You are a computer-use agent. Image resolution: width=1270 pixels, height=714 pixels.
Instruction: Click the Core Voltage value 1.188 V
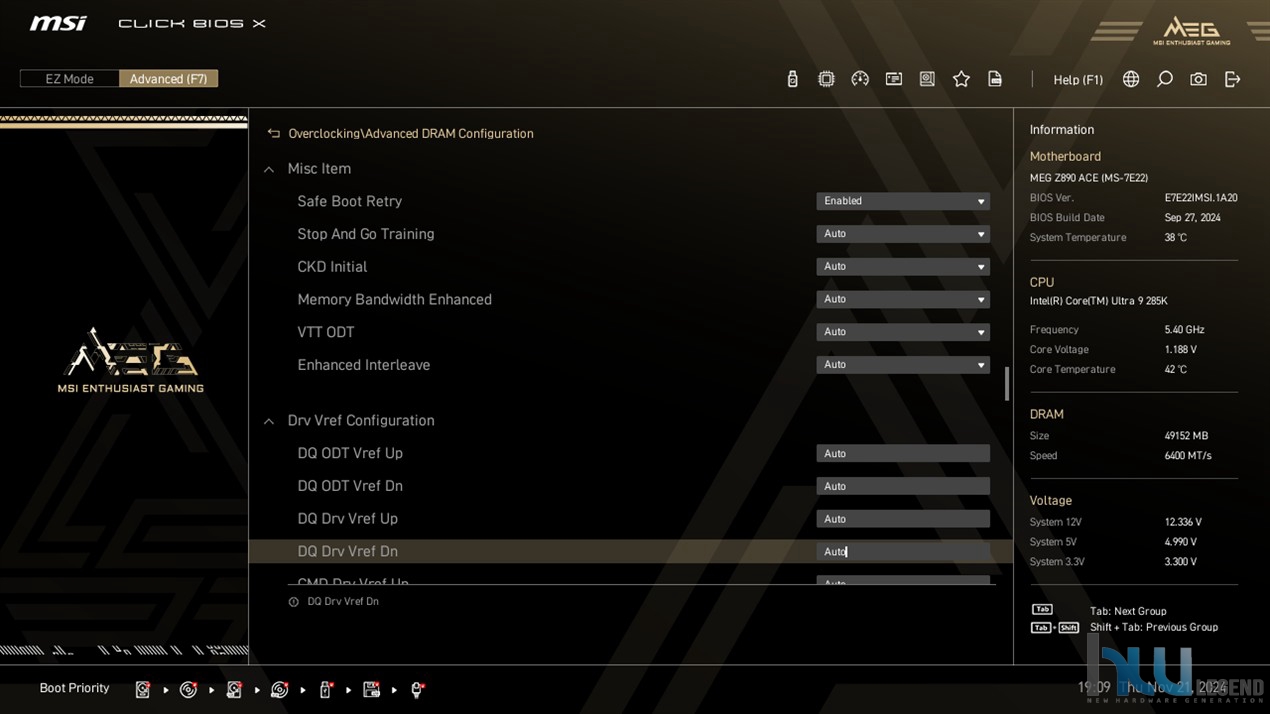tap(1181, 350)
